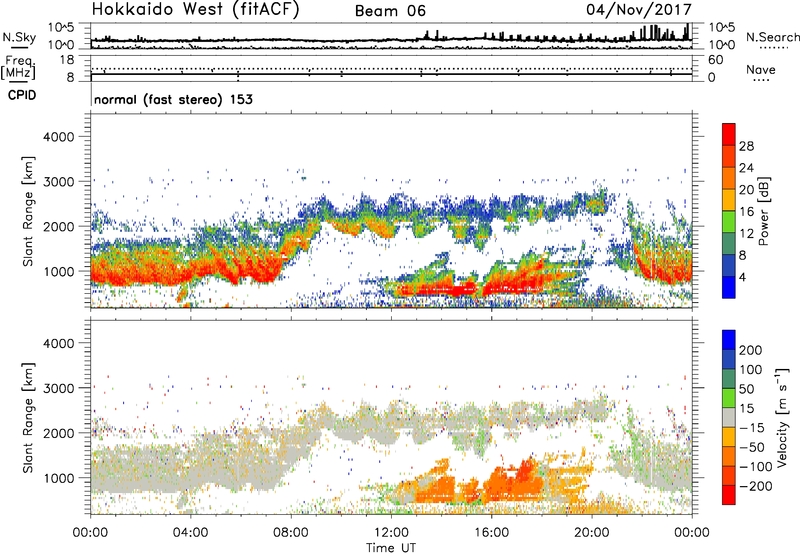Click the blue top segment of the velocity colorbar
Image resolution: width=800 pixels, height=554 pixels.
[729, 340]
